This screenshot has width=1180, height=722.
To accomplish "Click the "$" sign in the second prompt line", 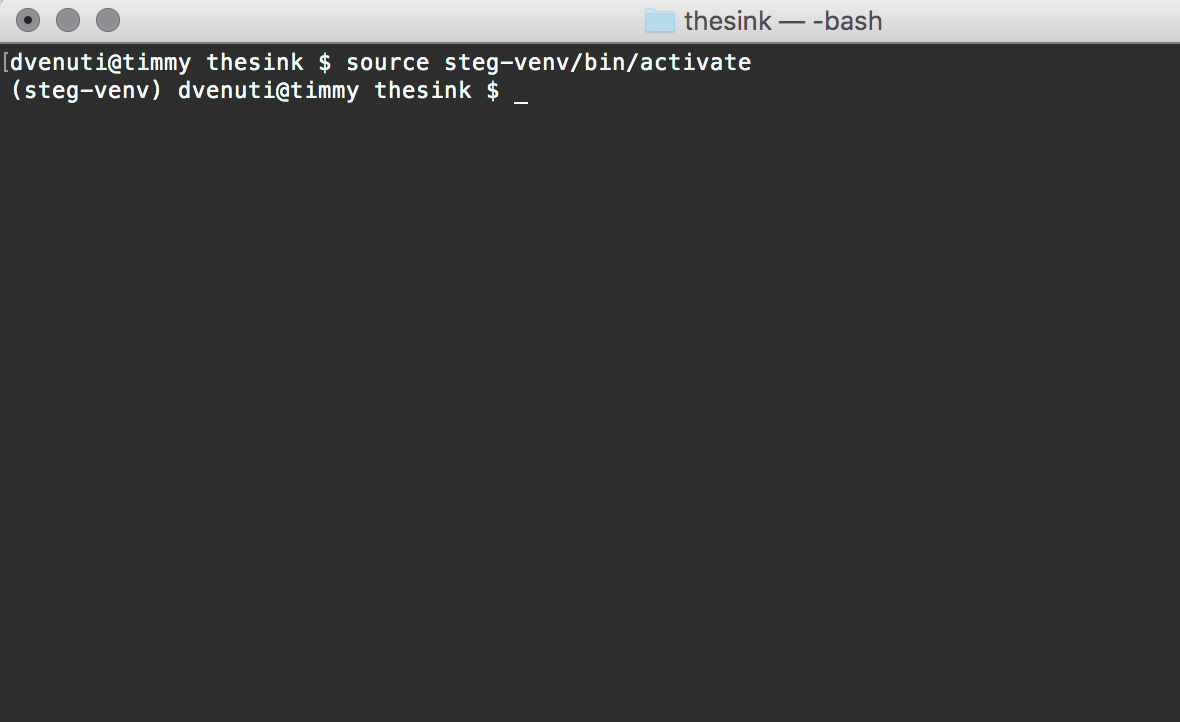I will pos(492,91).
